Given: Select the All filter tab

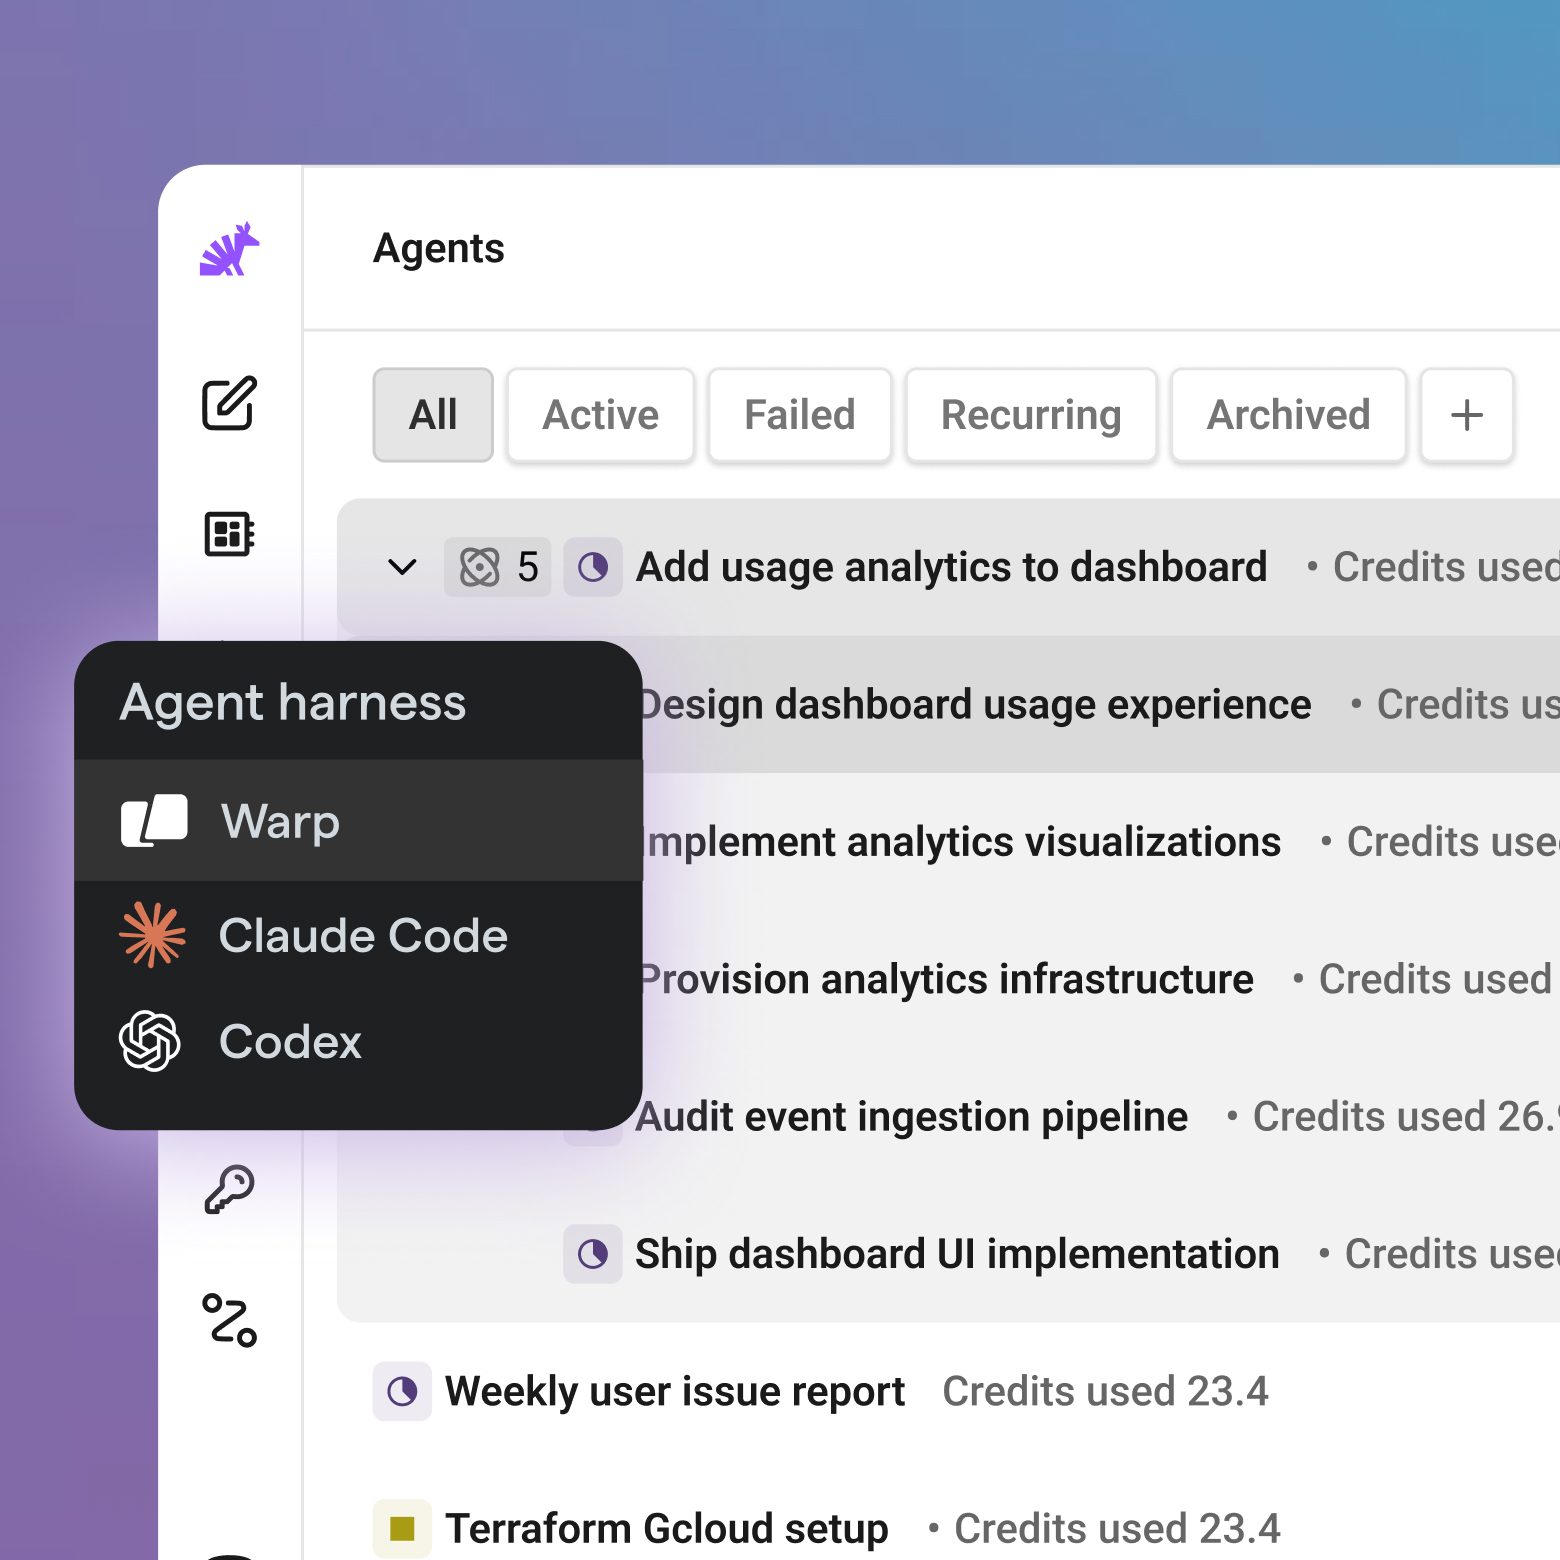Looking at the screenshot, I should tap(433, 415).
